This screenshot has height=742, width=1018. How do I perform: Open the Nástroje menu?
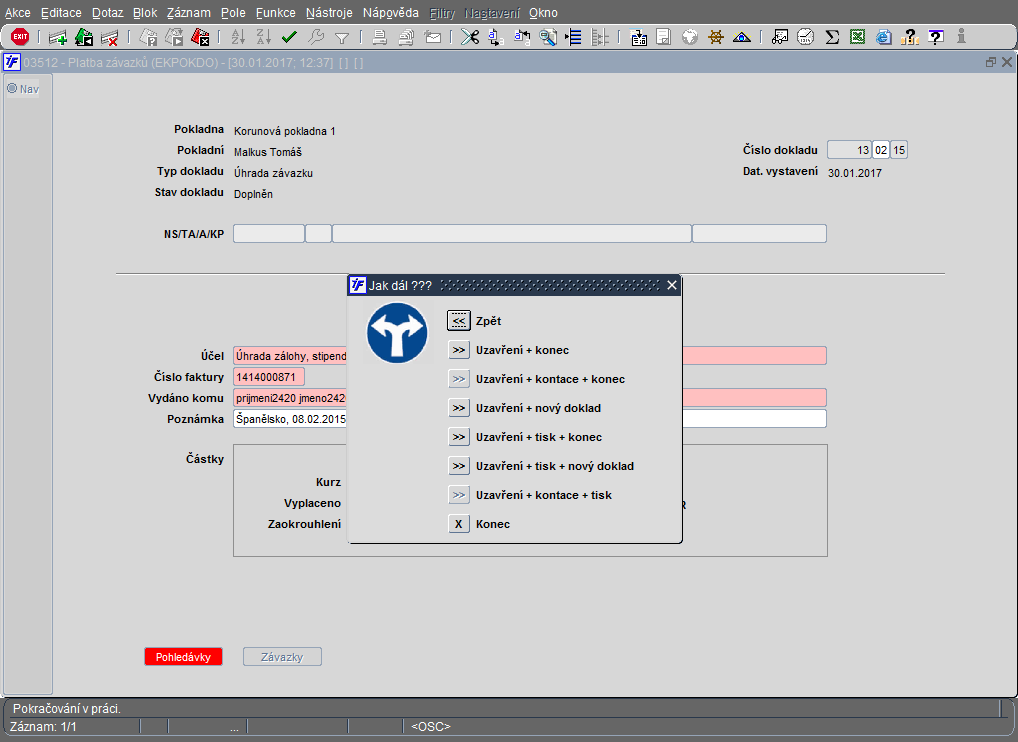pos(329,12)
